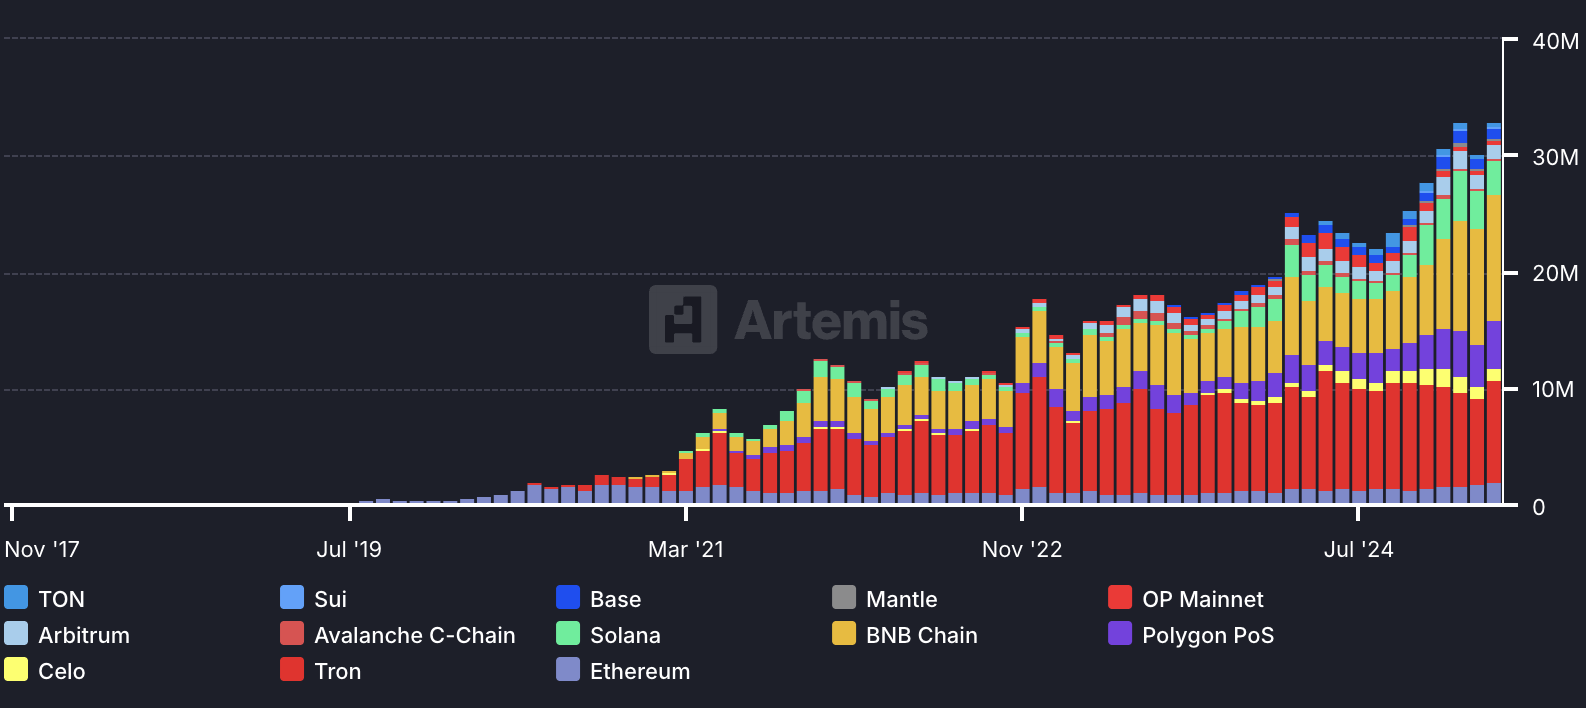The image size is (1586, 708).
Task: Click the Artemis watermark text
Action: [x=831, y=321]
